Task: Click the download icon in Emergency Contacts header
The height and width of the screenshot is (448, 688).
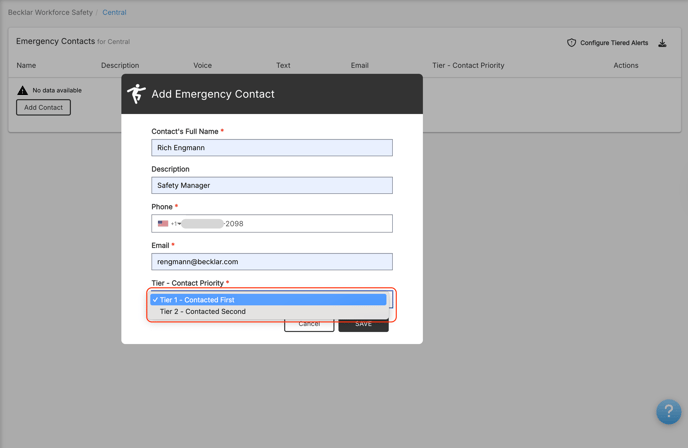Action: [x=662, y=43]
